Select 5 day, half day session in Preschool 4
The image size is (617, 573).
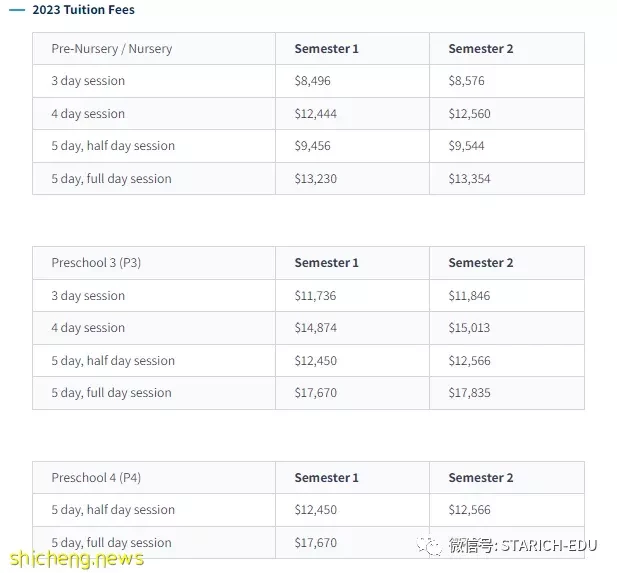click(x=113, y=510)
